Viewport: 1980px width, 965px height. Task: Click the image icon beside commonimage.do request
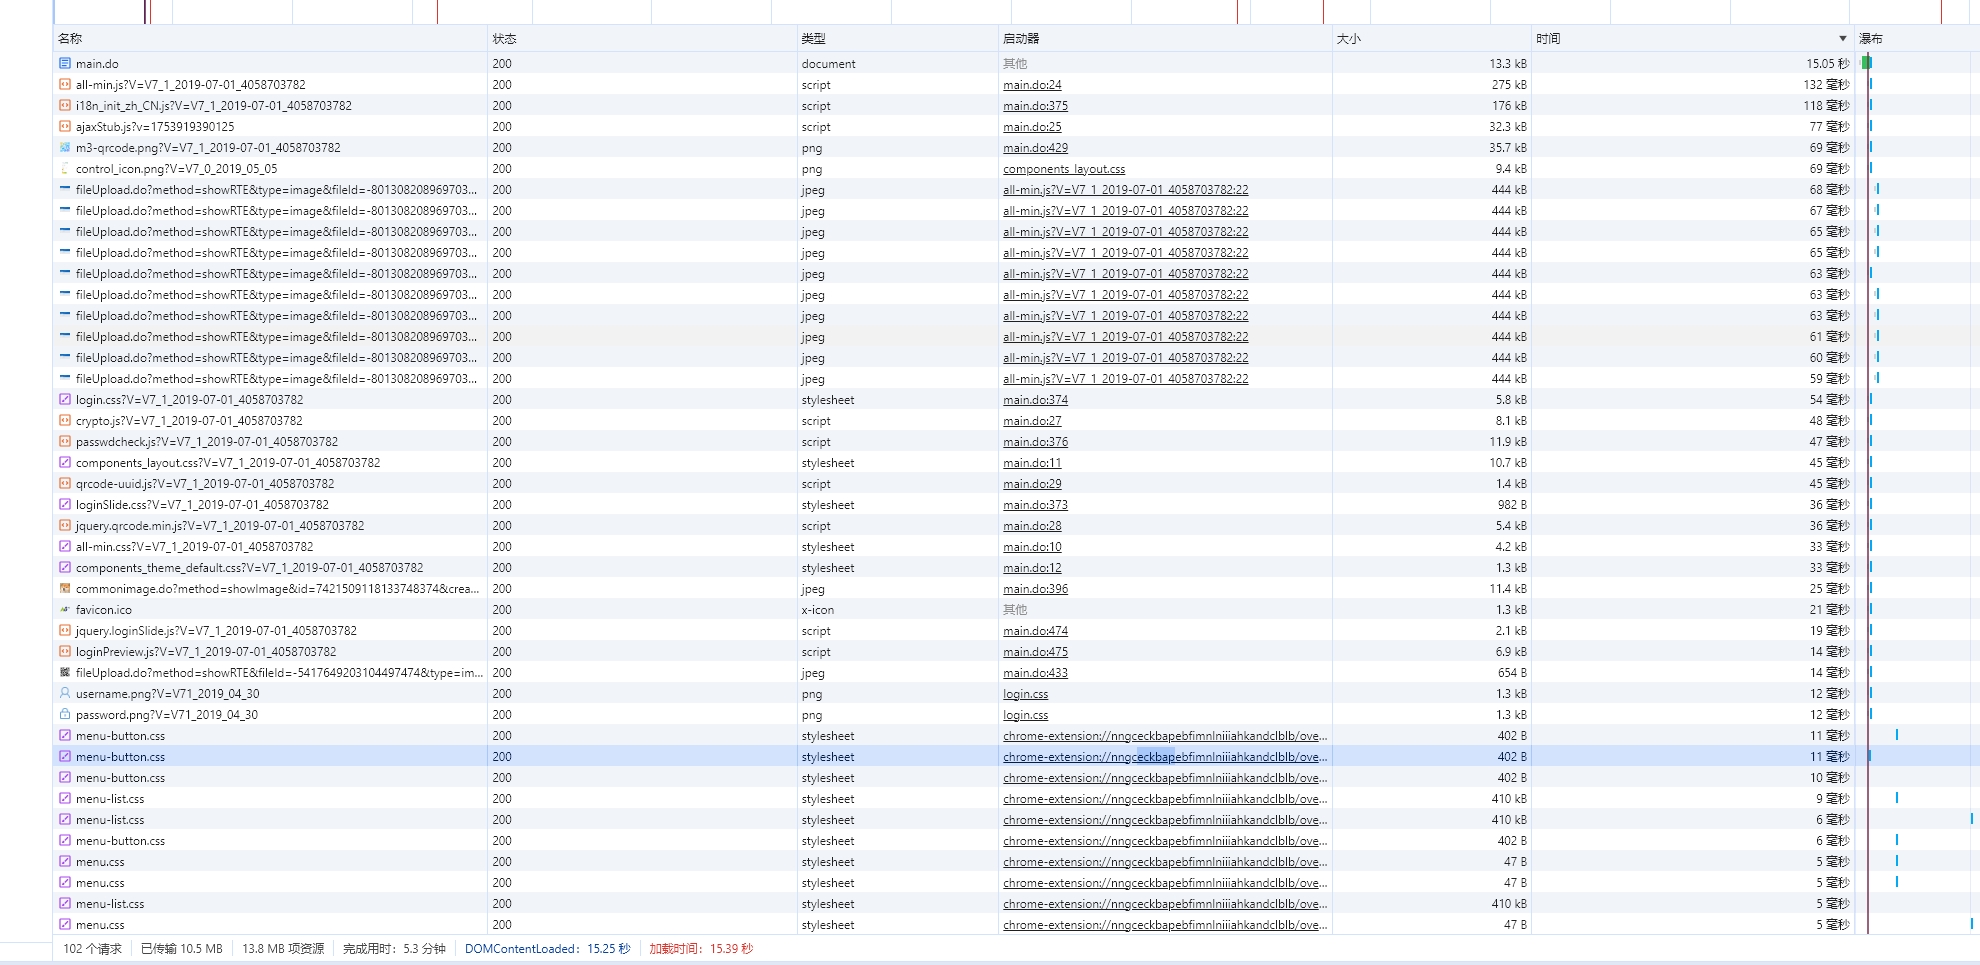[x=65, y=588]
